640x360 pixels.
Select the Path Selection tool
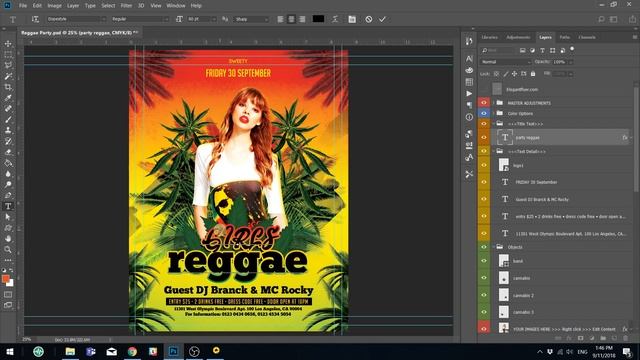point(8,217)
